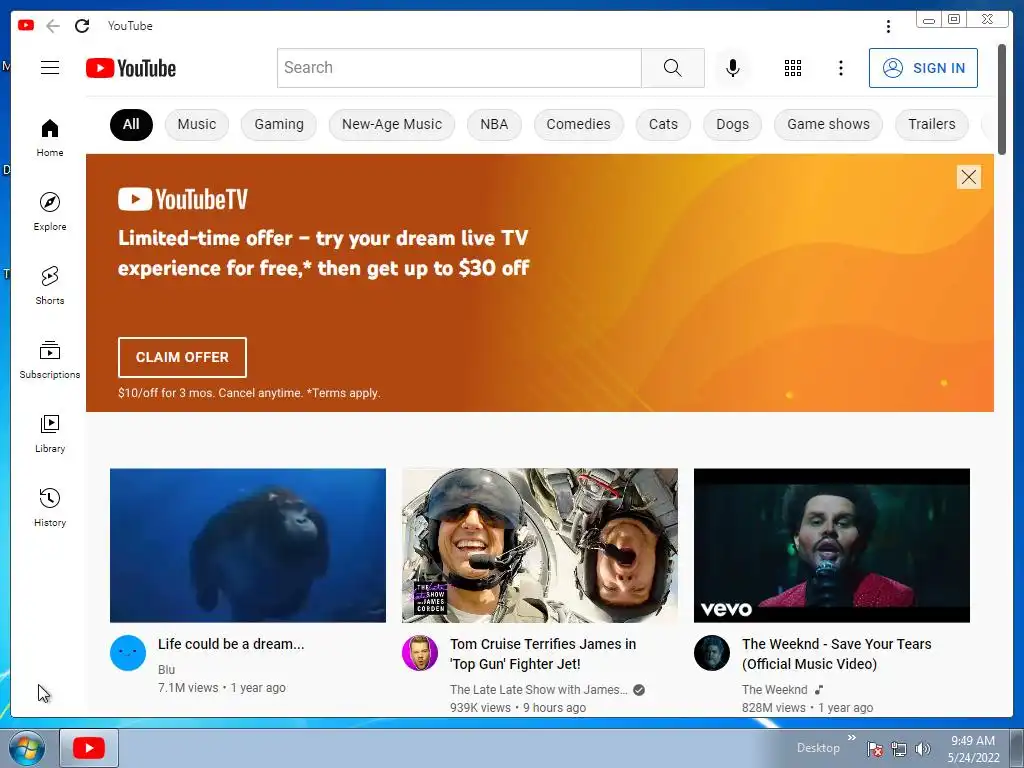Click the YouTubeTV logo in banner

click(x=183, y=199)
